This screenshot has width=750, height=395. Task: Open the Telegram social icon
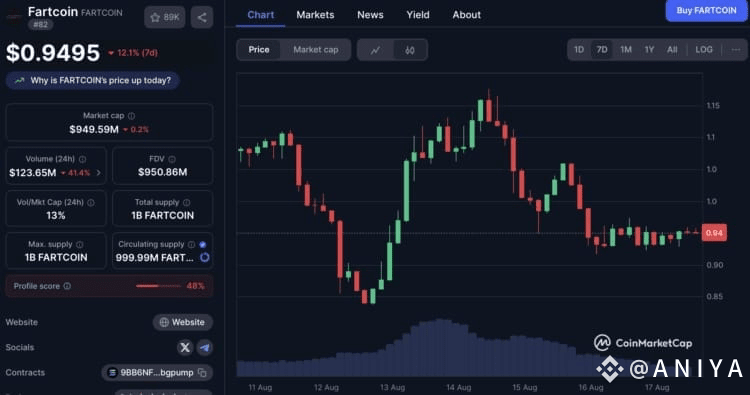(205, 347)
